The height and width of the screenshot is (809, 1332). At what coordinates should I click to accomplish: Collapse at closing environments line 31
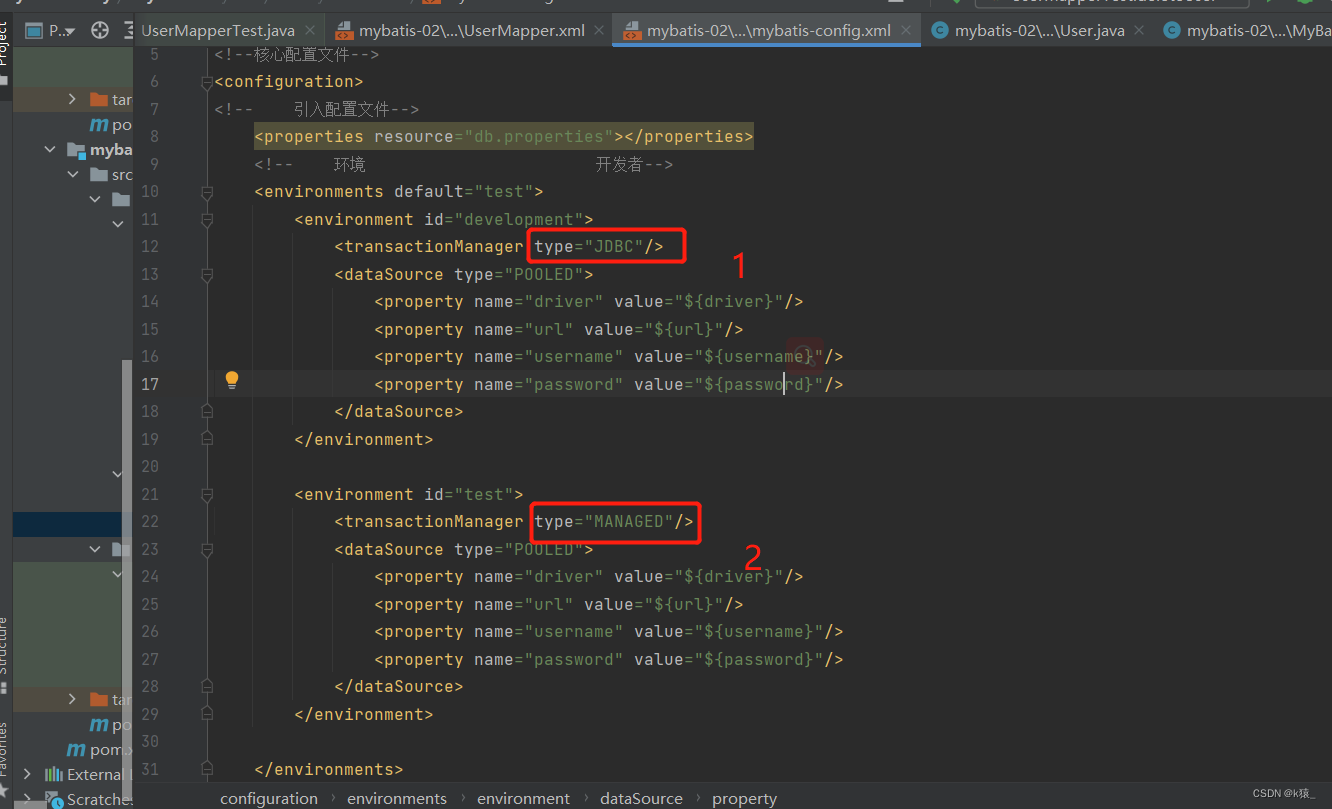click(207, 769)
